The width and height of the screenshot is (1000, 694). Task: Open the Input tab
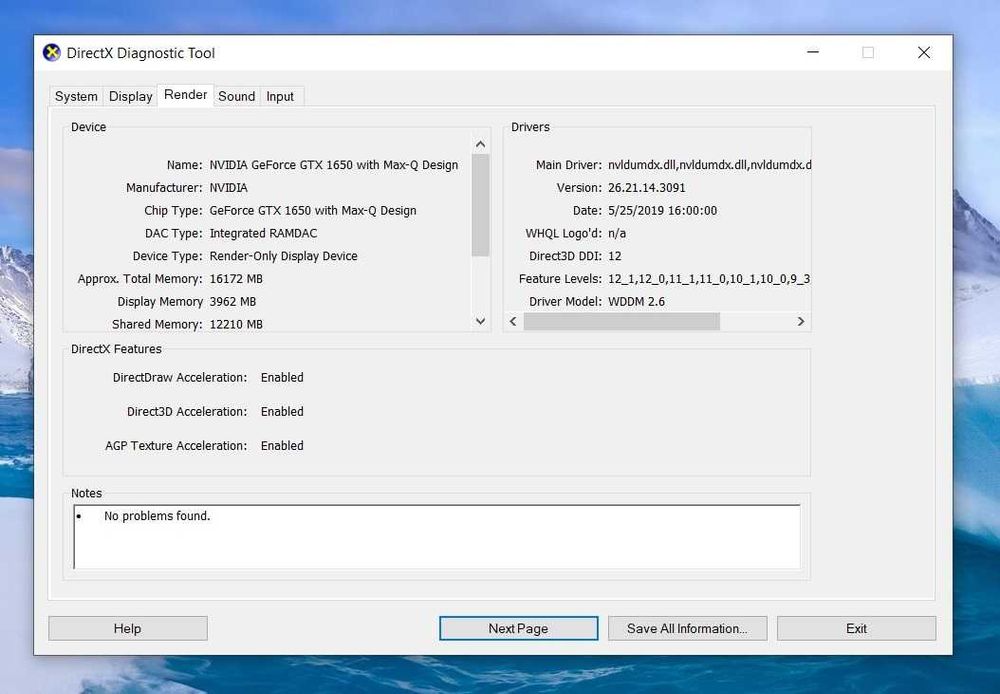tap(280, 96)
